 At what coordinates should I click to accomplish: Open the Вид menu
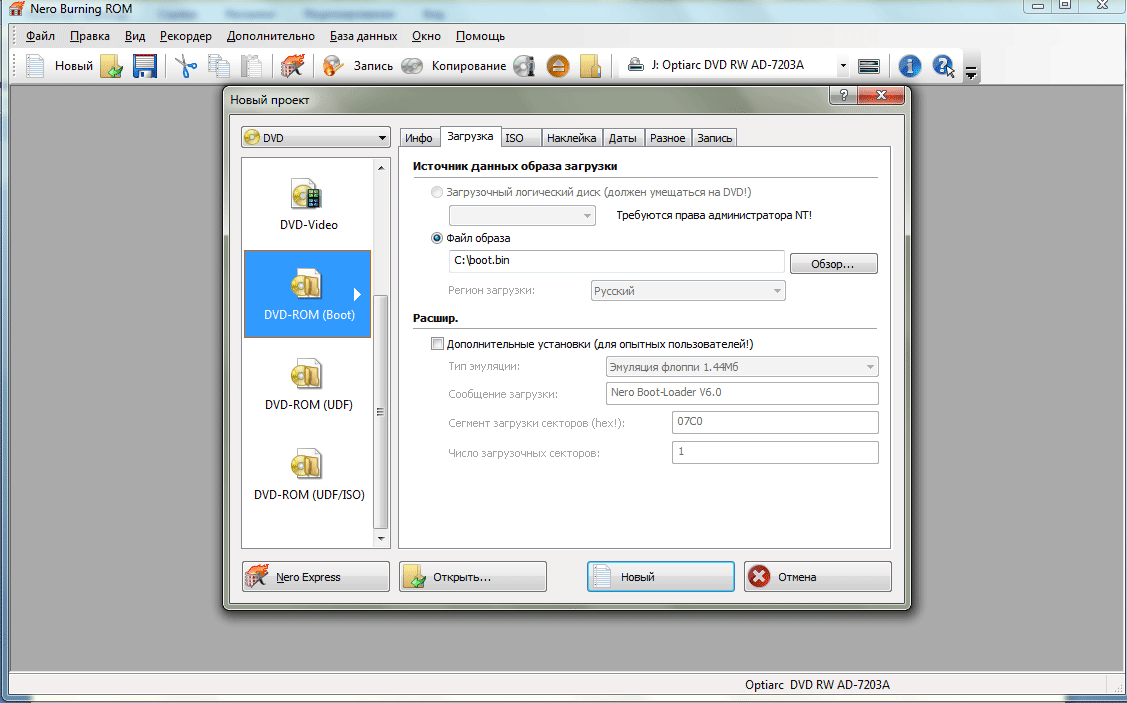pos(135,36)
